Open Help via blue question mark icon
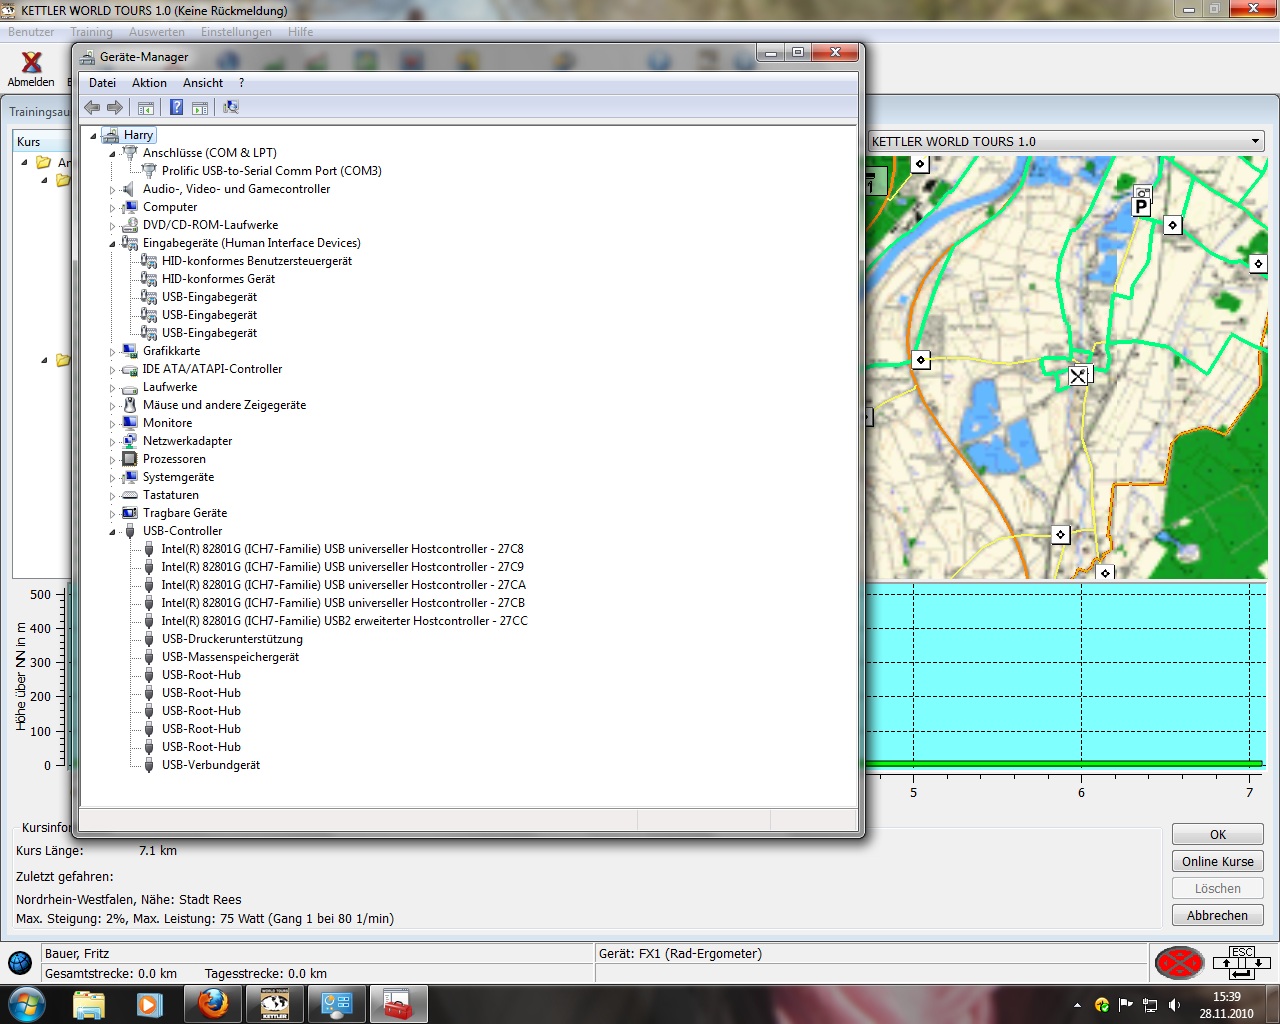This screenshot has height=1024, width=1280. tap(176, 108)
